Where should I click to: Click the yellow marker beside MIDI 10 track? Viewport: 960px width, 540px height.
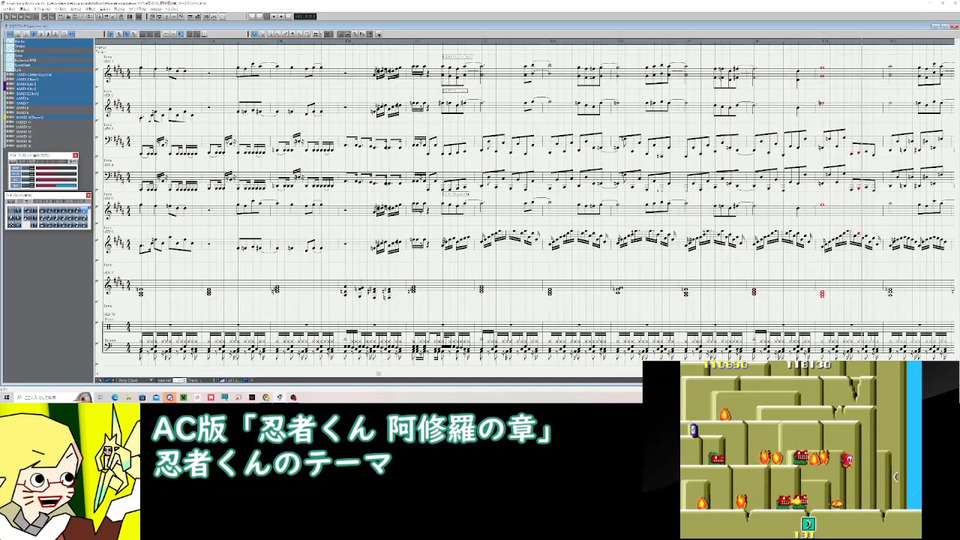coord(5,118)
